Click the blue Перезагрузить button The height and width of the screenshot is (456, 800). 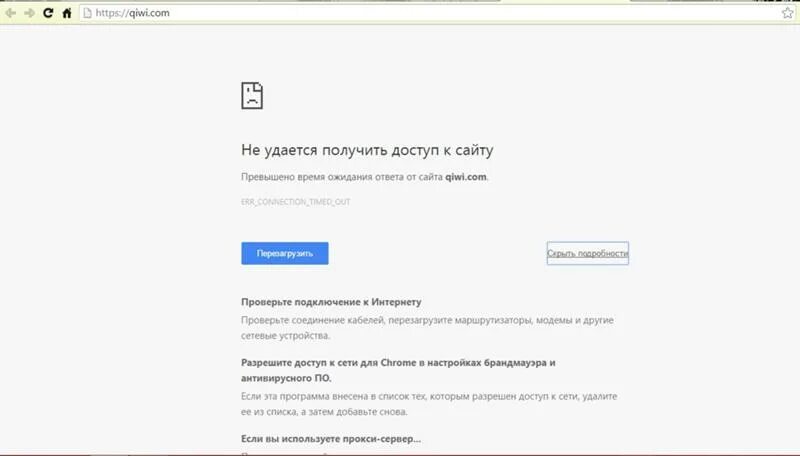[x=285, y=253]
